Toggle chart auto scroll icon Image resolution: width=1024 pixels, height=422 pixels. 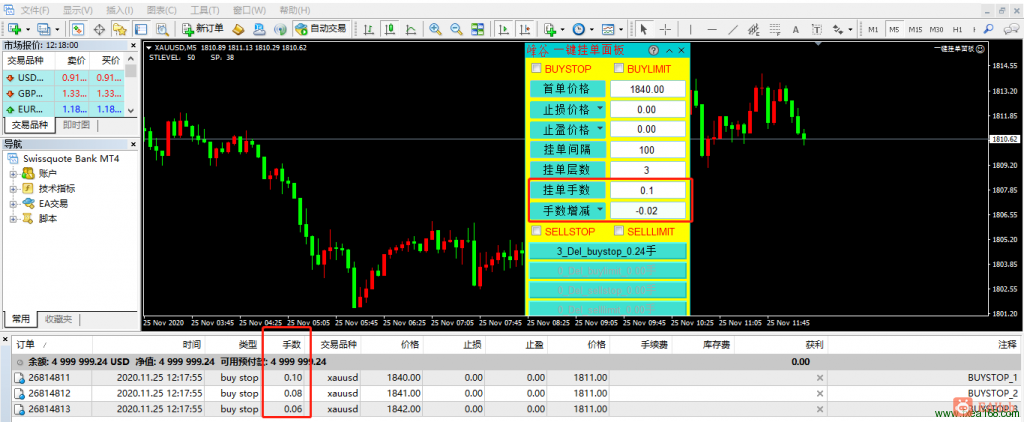point(504,29)
